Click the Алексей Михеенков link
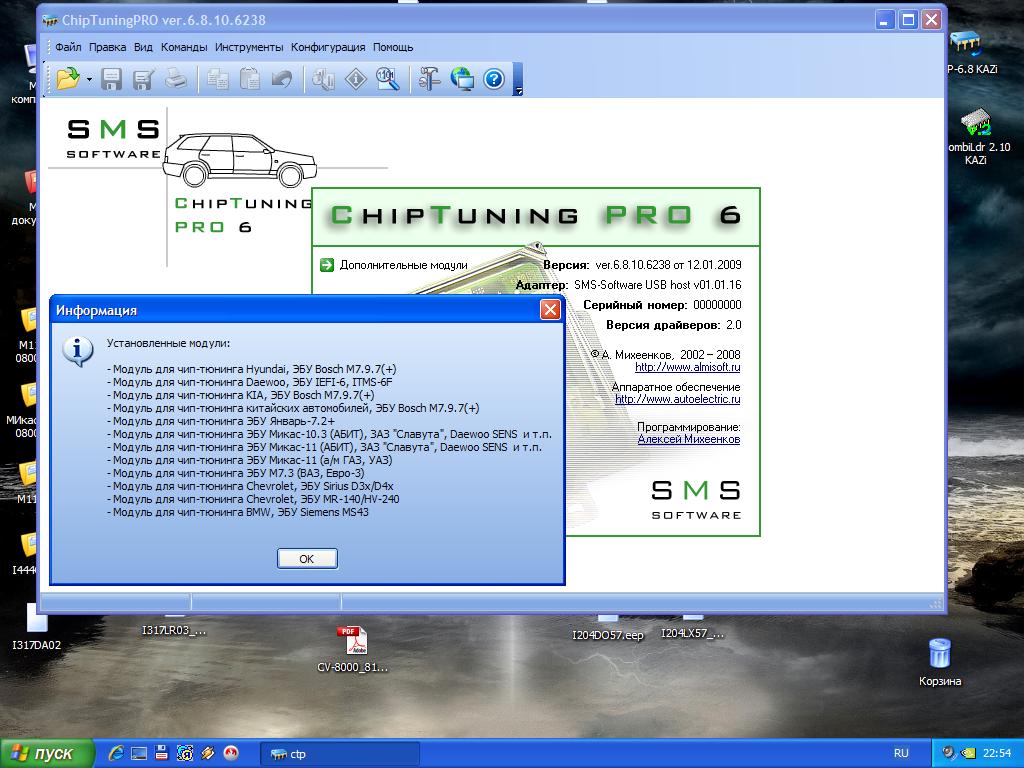This screenshot has height=768, width=1024. [689, 439]
